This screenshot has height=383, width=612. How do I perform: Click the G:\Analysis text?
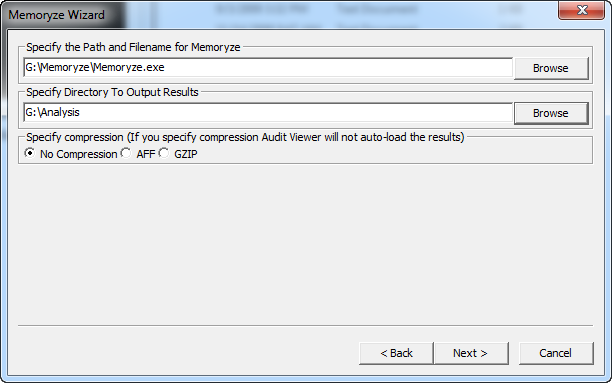(53, 112)
